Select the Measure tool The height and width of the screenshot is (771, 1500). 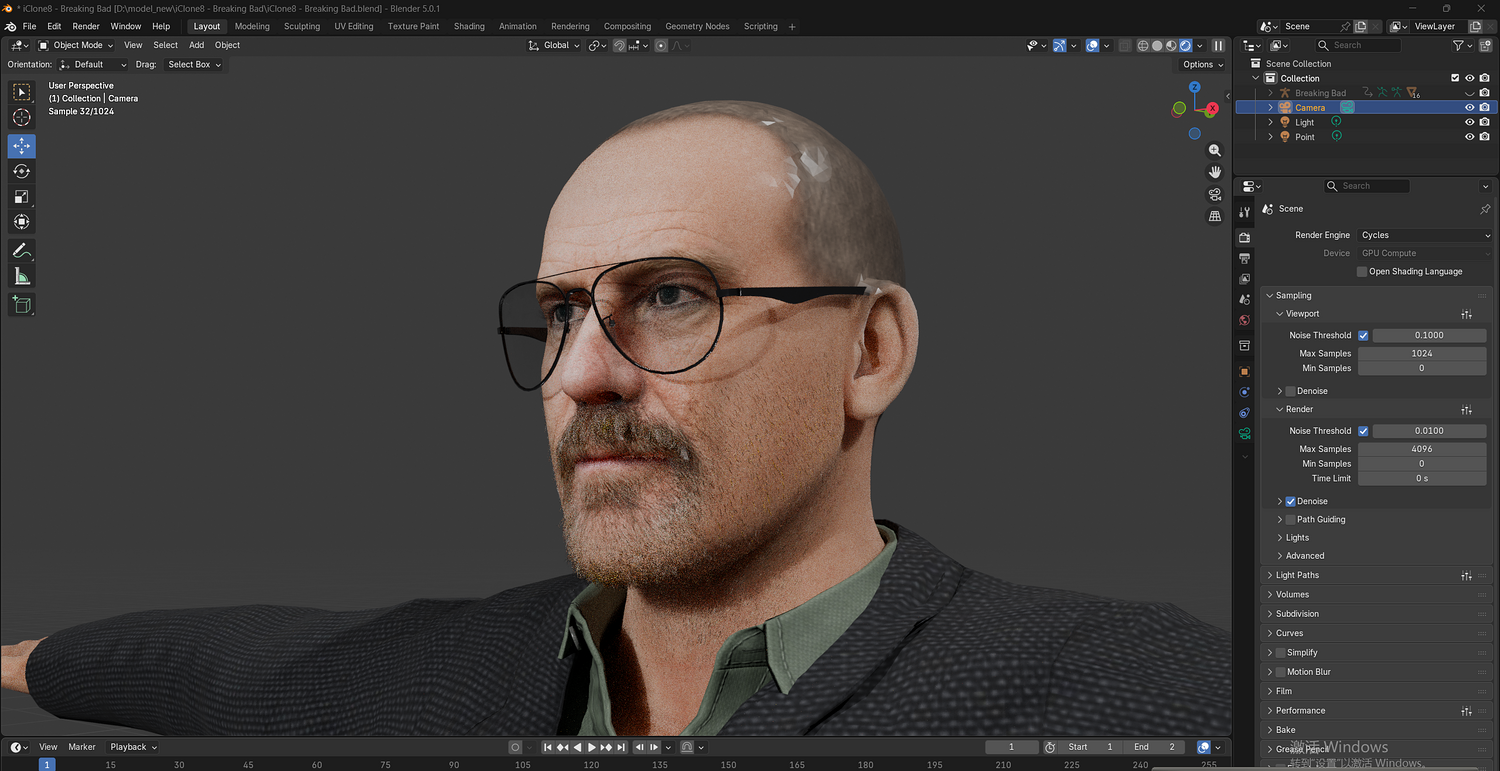[21, 276]
